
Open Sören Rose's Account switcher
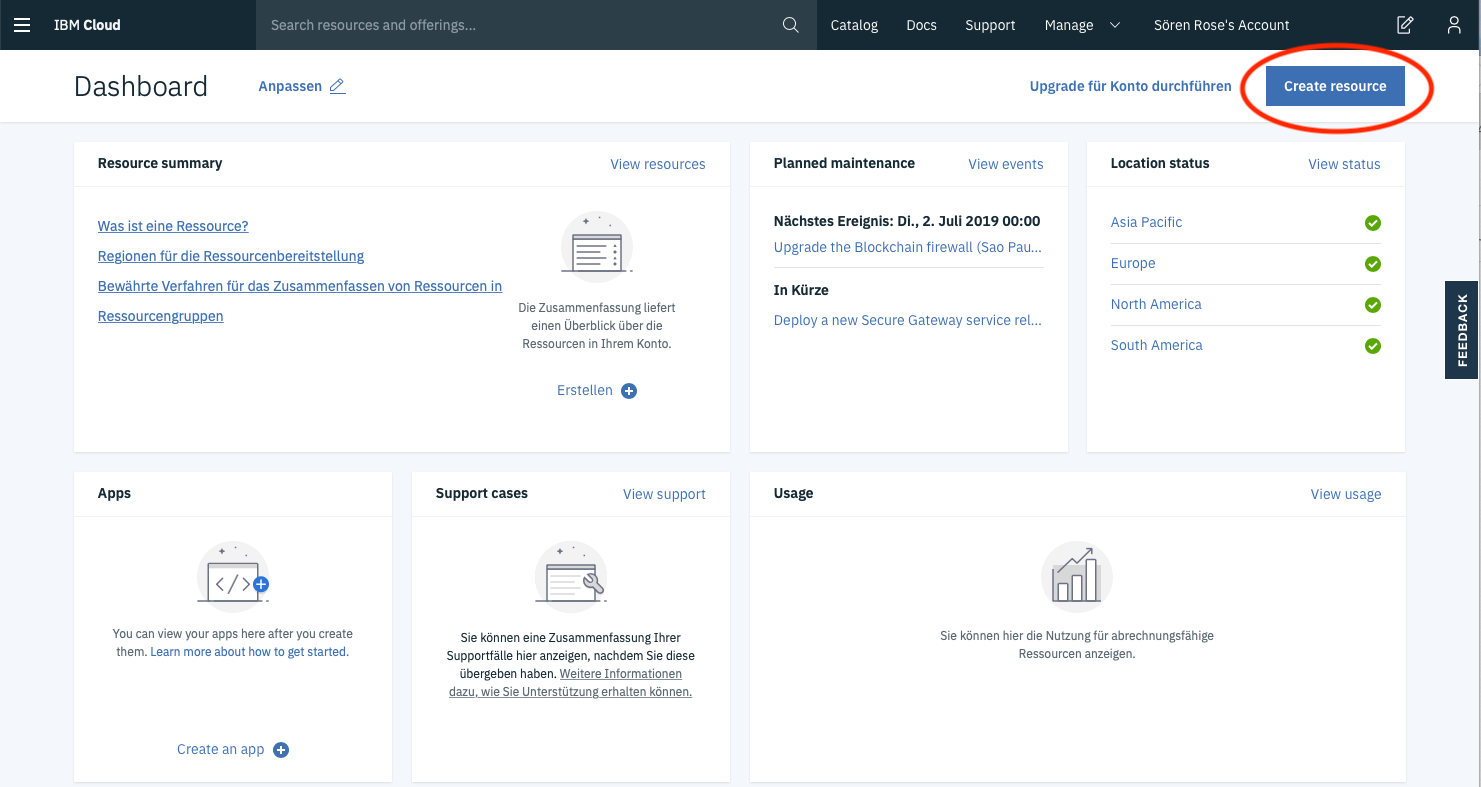(1221, 25)
